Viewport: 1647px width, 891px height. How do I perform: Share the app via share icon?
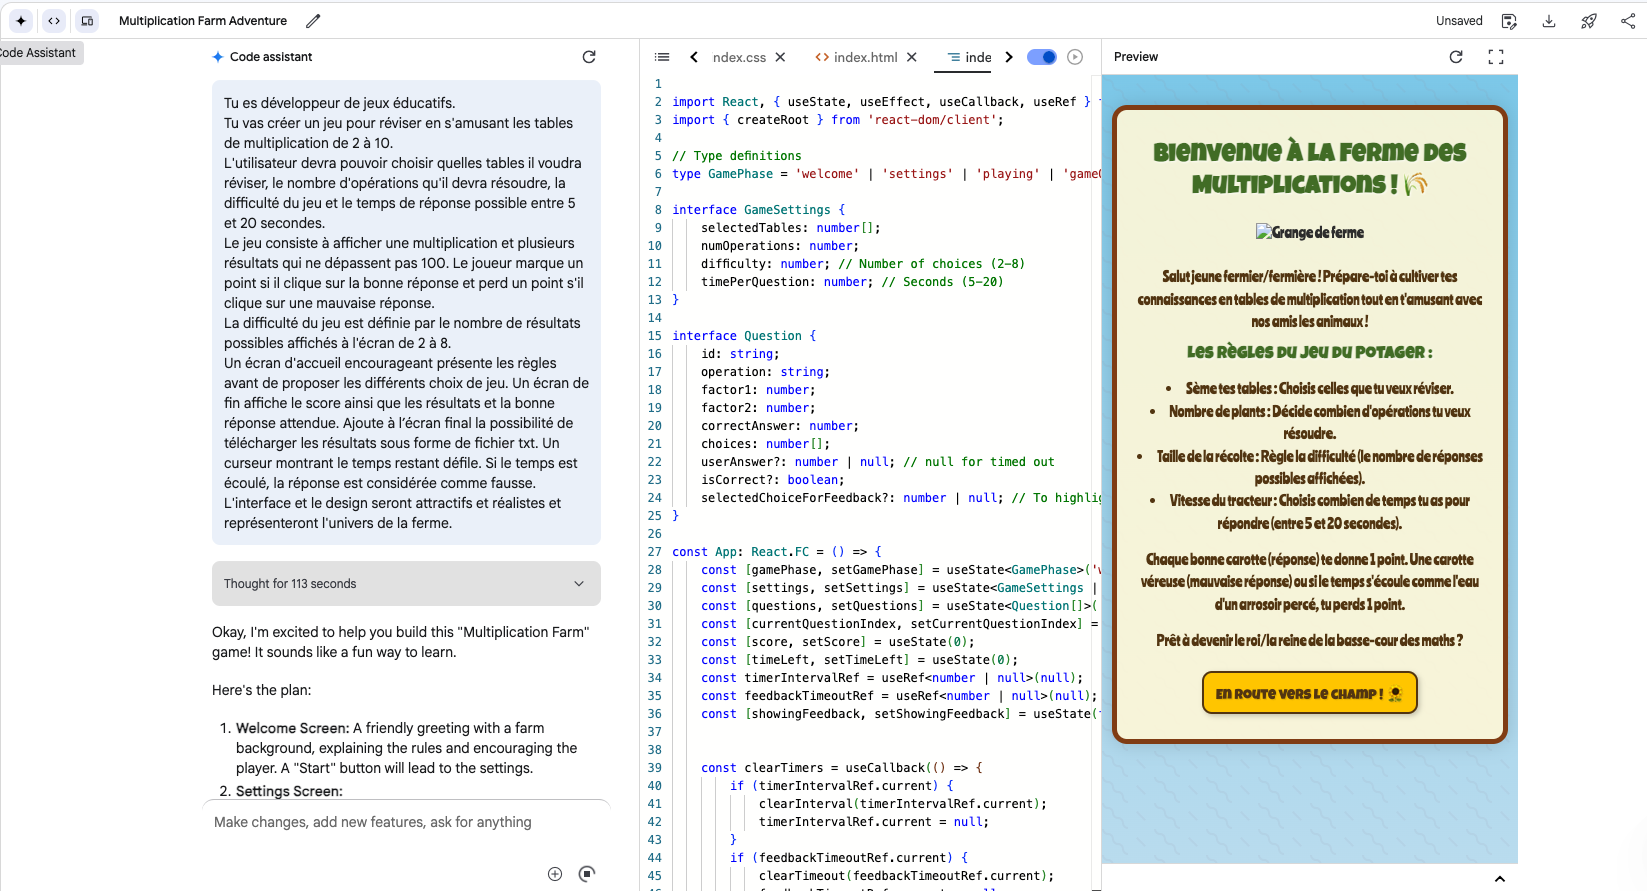(x=1628, y=21)
